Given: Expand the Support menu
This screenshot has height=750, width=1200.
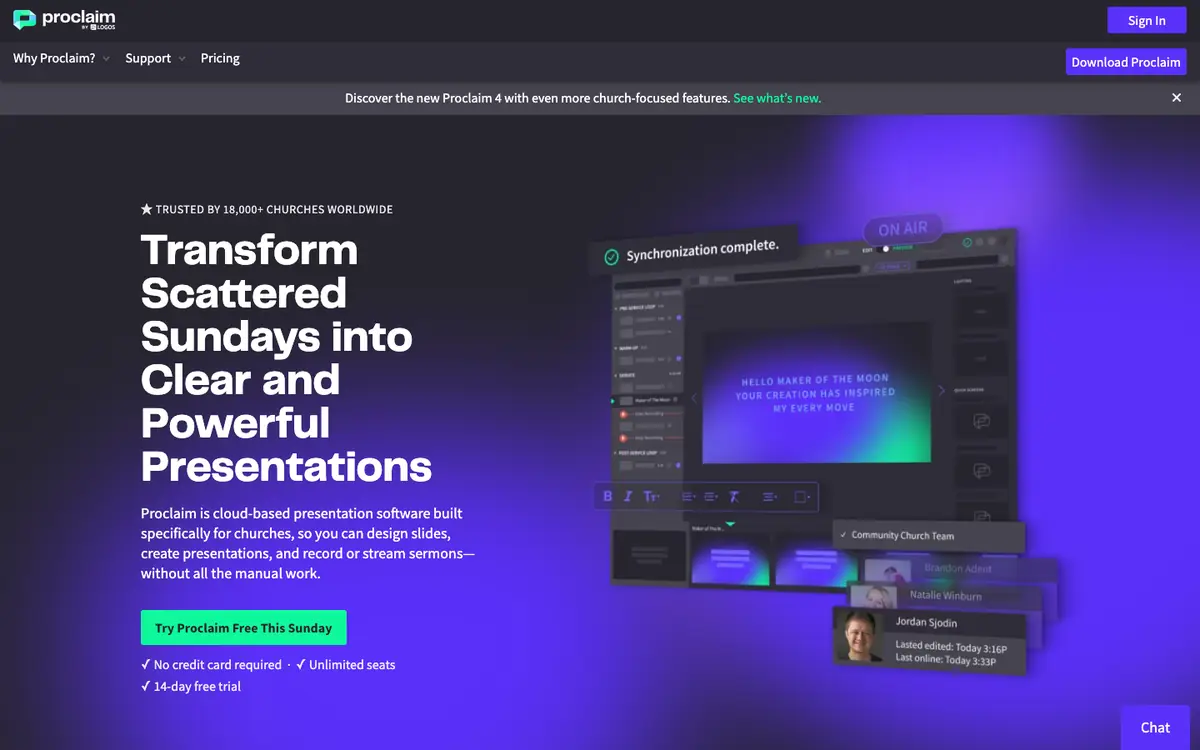Looking at the screenshot, I should [x=155, y=58].
